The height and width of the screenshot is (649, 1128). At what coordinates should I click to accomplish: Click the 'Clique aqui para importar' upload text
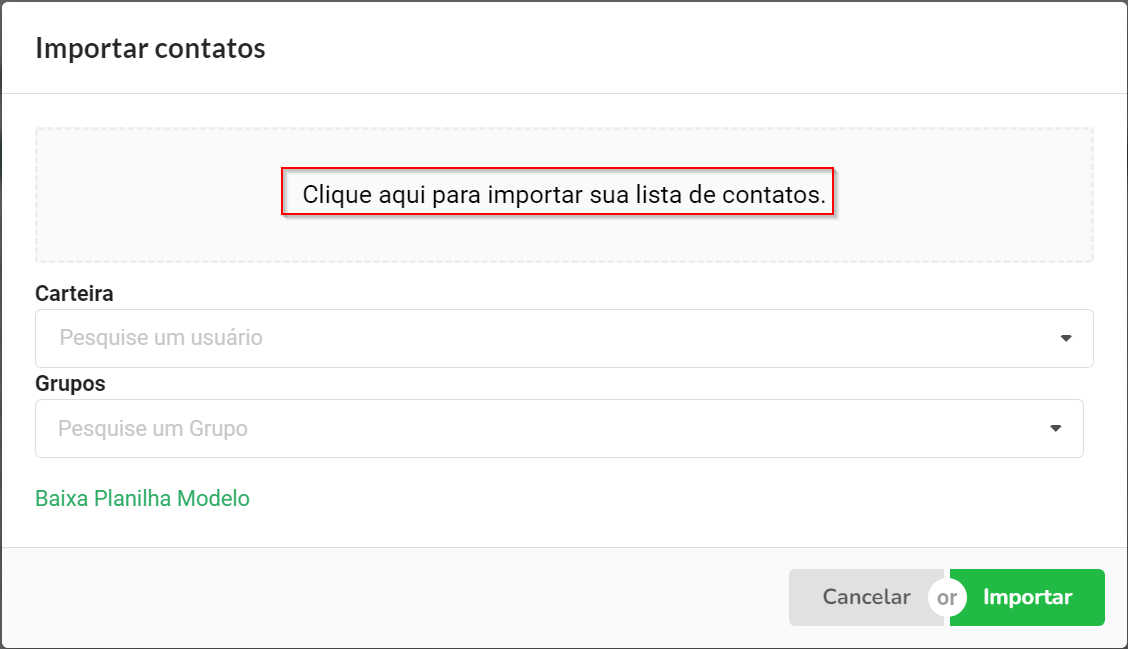pos(564,194)
